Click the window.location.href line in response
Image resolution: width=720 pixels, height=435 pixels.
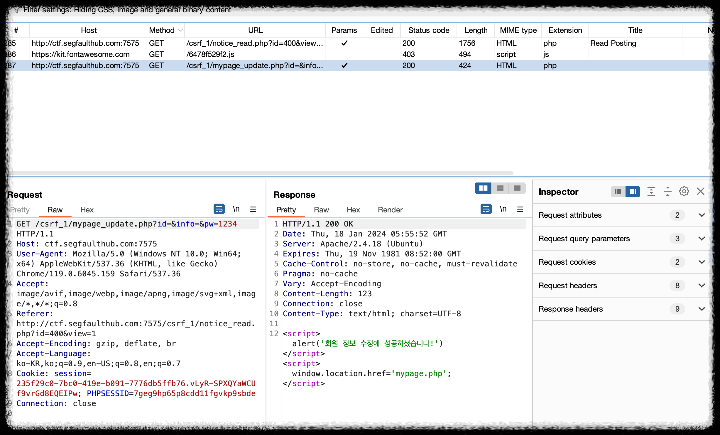click(371, 373)
